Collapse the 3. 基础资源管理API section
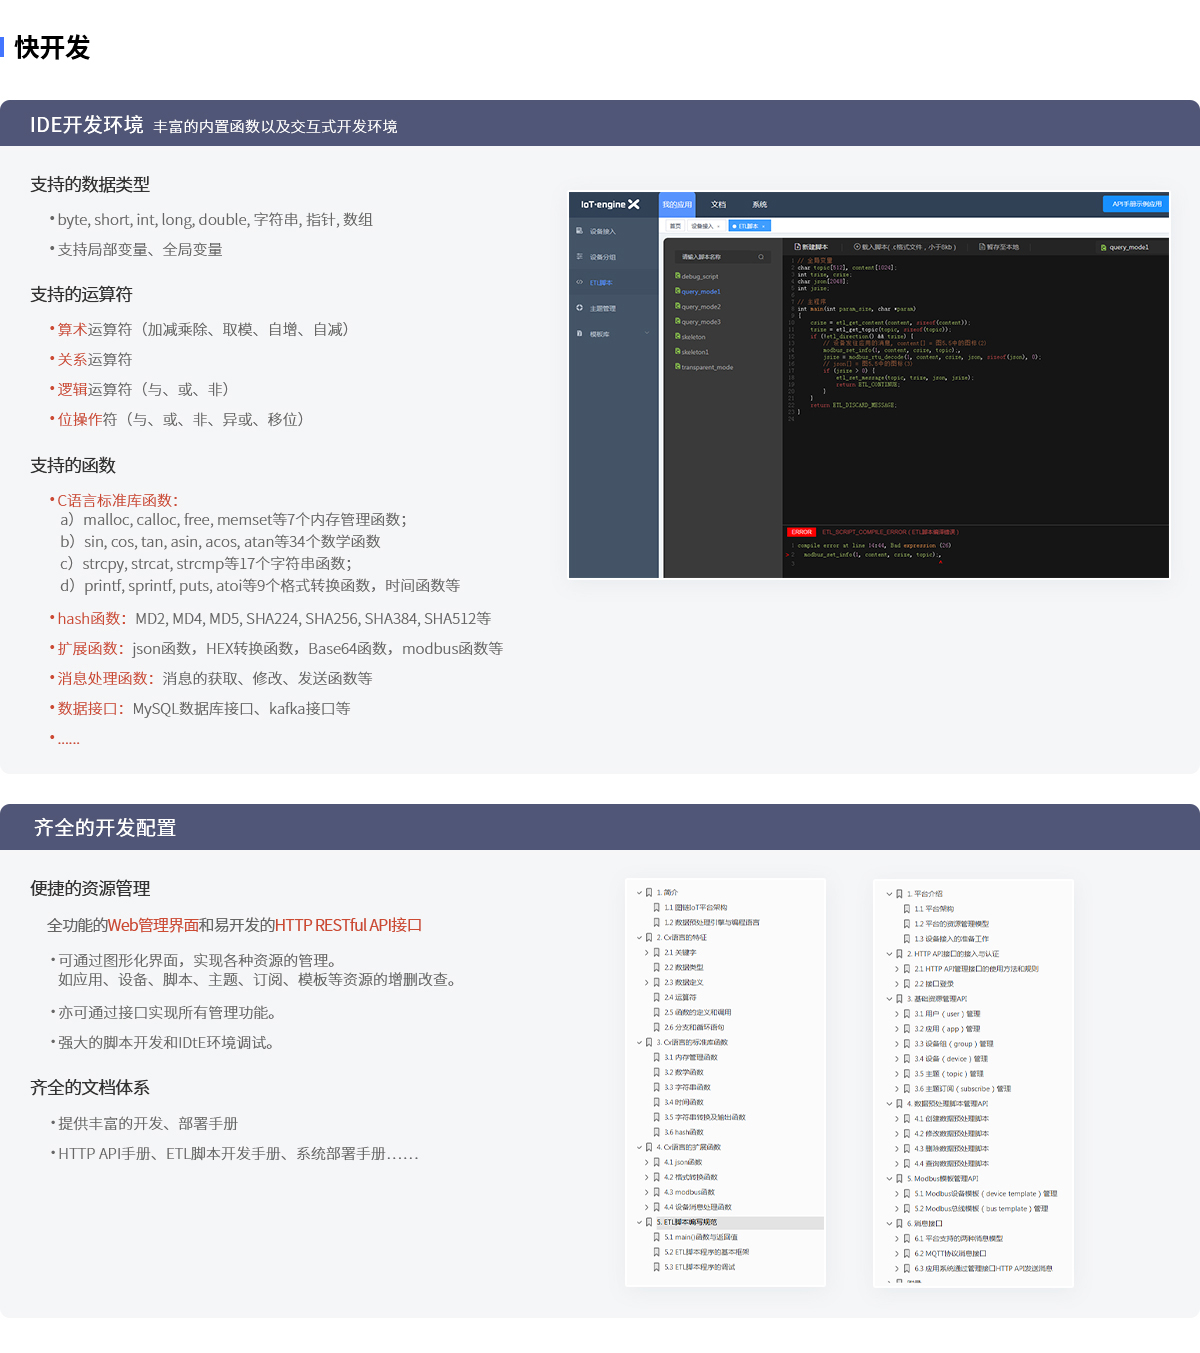The width and height of the screenshot is (1200, 1353). pos(889,999)
